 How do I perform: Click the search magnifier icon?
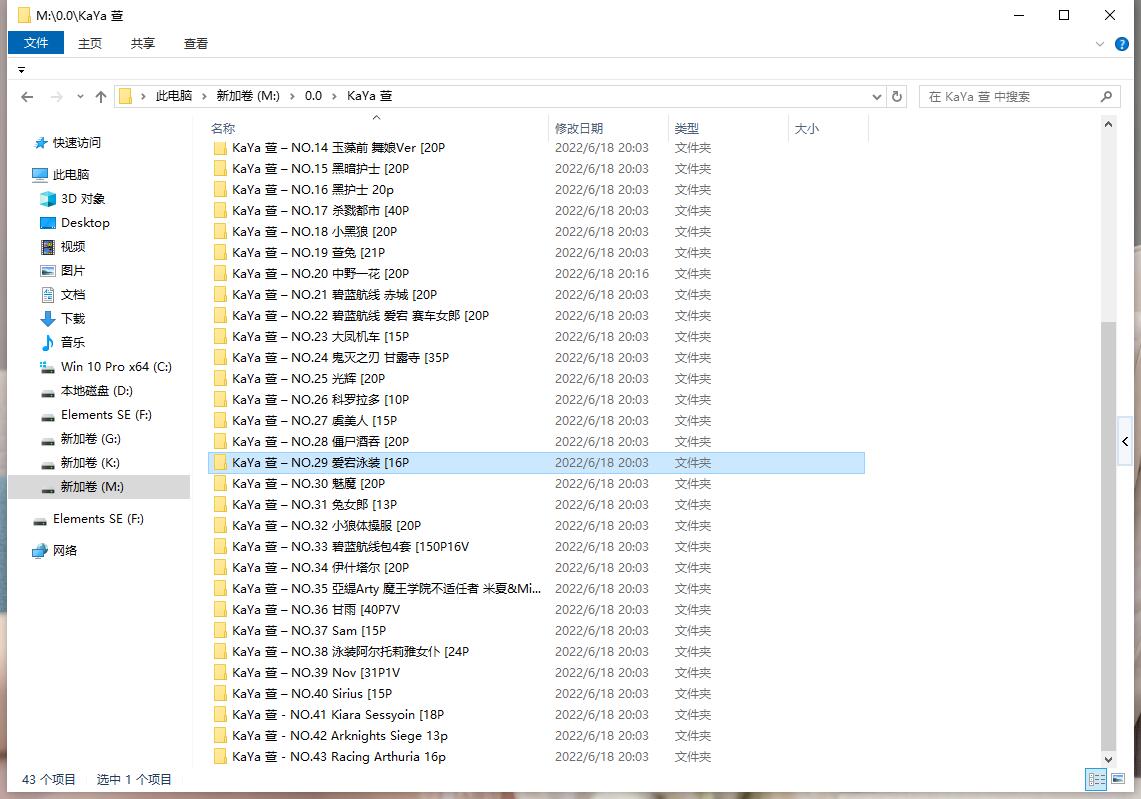click(x=1106, y=96)
